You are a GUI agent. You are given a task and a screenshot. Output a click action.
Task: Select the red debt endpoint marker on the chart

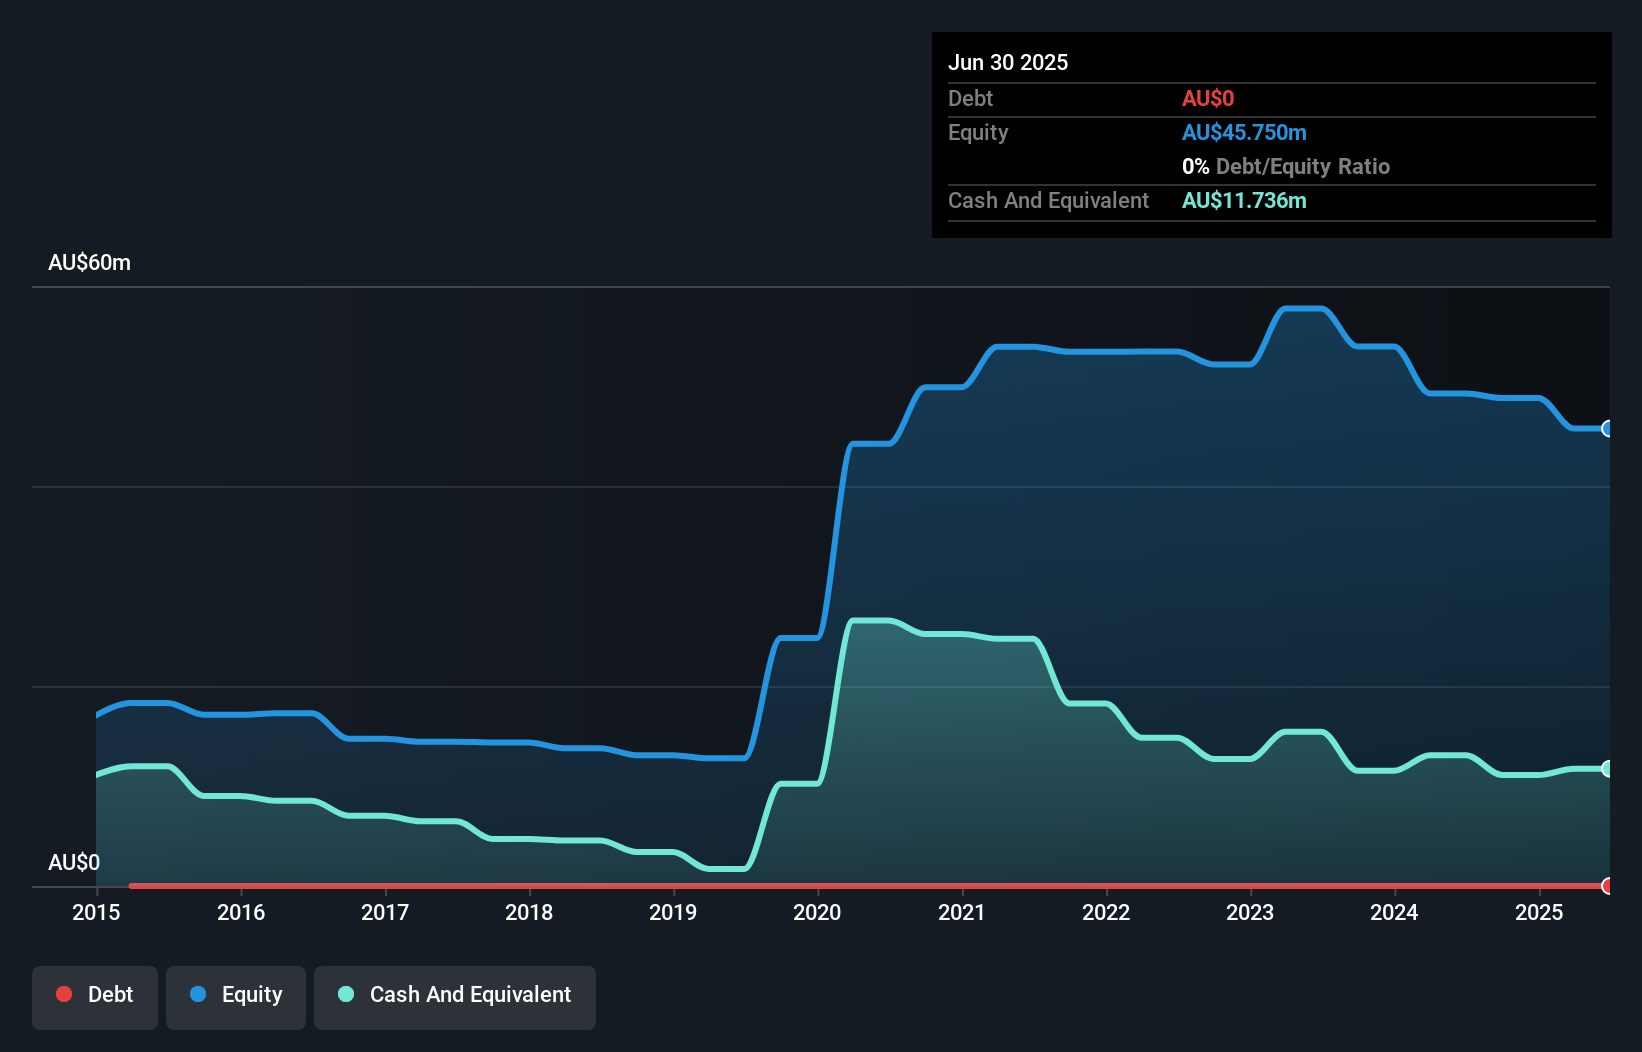point(1608,886)
